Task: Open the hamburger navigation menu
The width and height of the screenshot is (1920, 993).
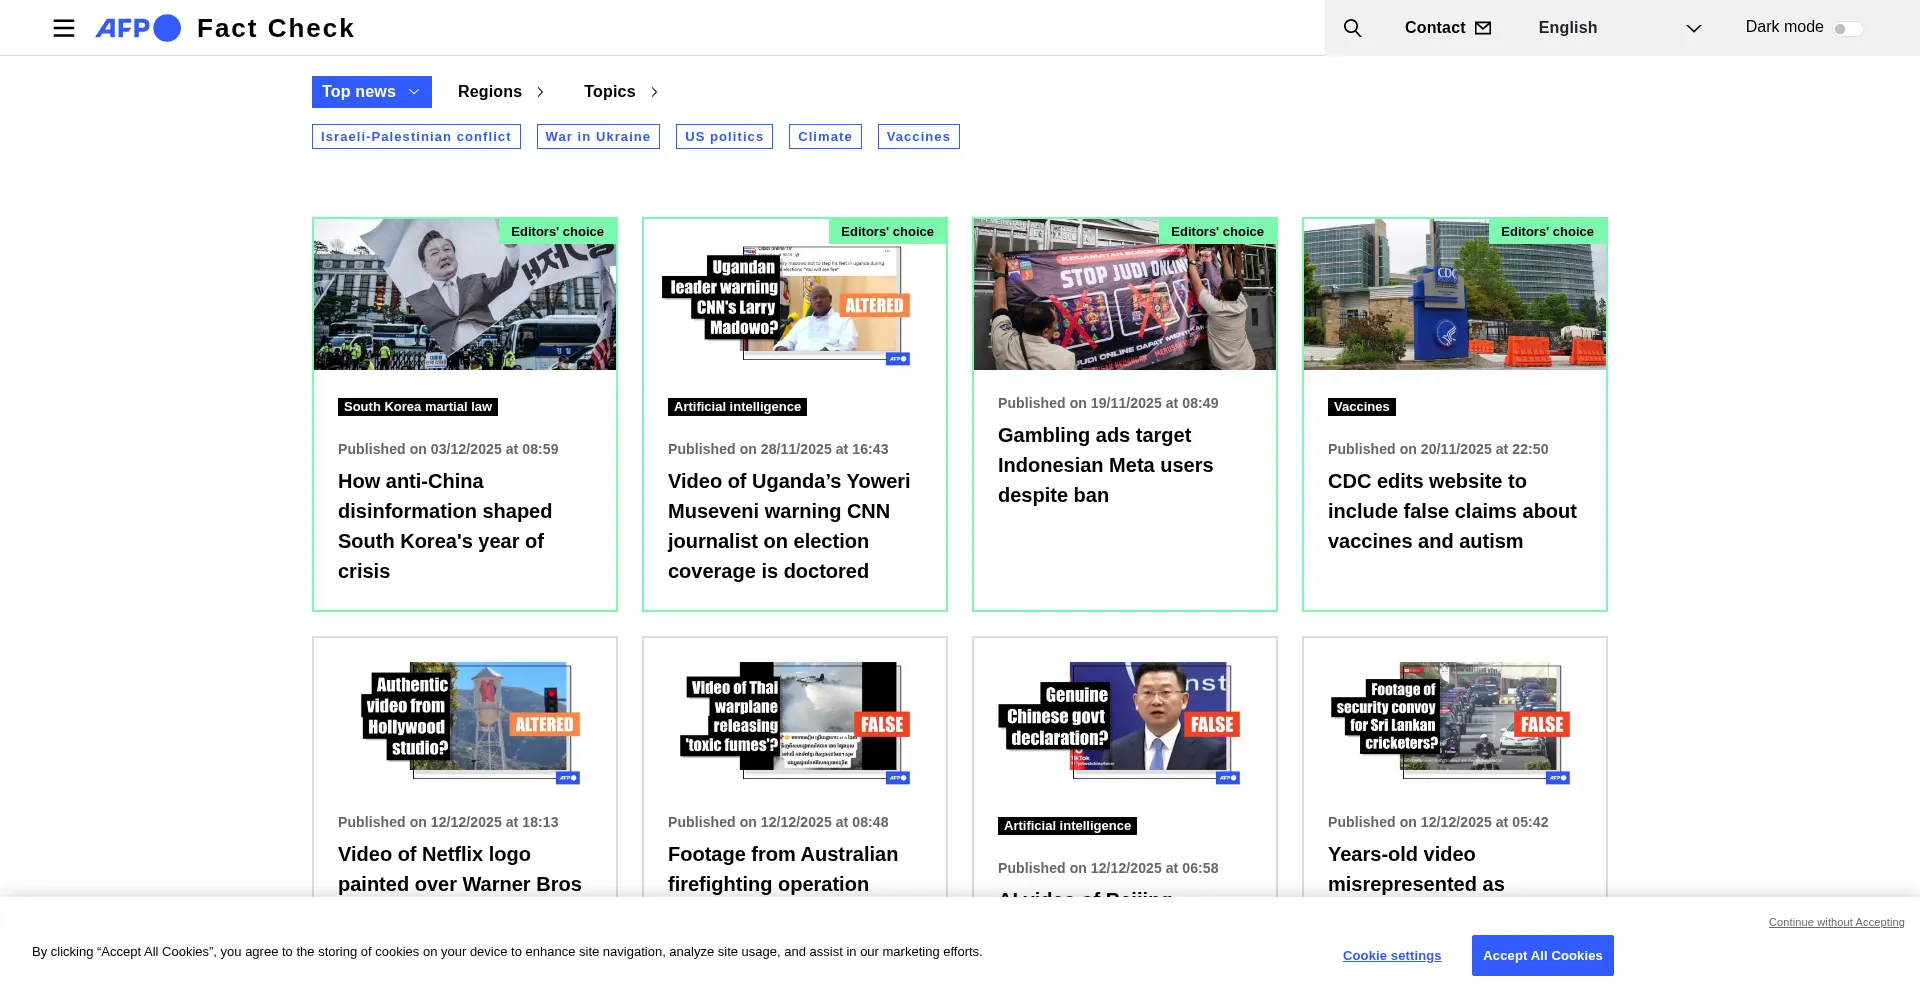Action: (64, 28)
